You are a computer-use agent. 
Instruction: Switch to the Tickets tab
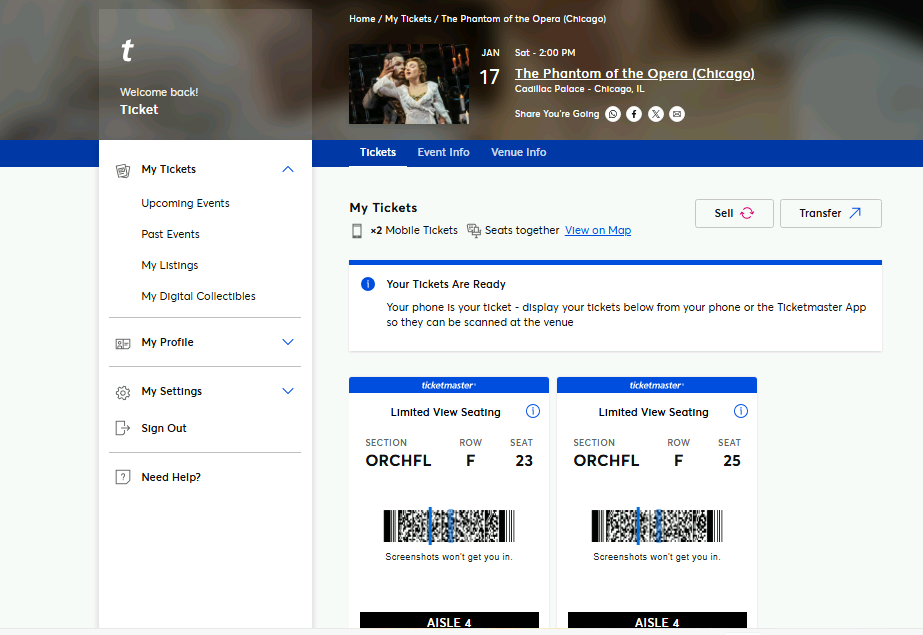[x=378, y=152]
